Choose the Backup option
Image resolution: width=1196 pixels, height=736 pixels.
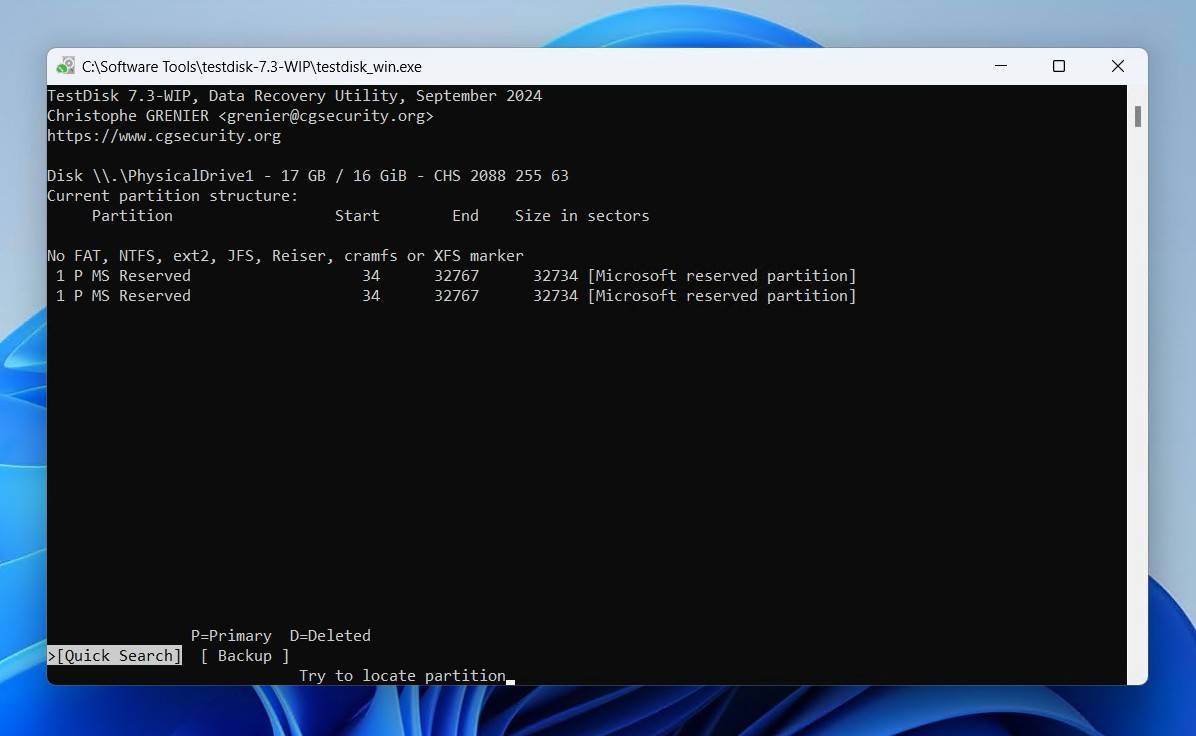point(245,655)
